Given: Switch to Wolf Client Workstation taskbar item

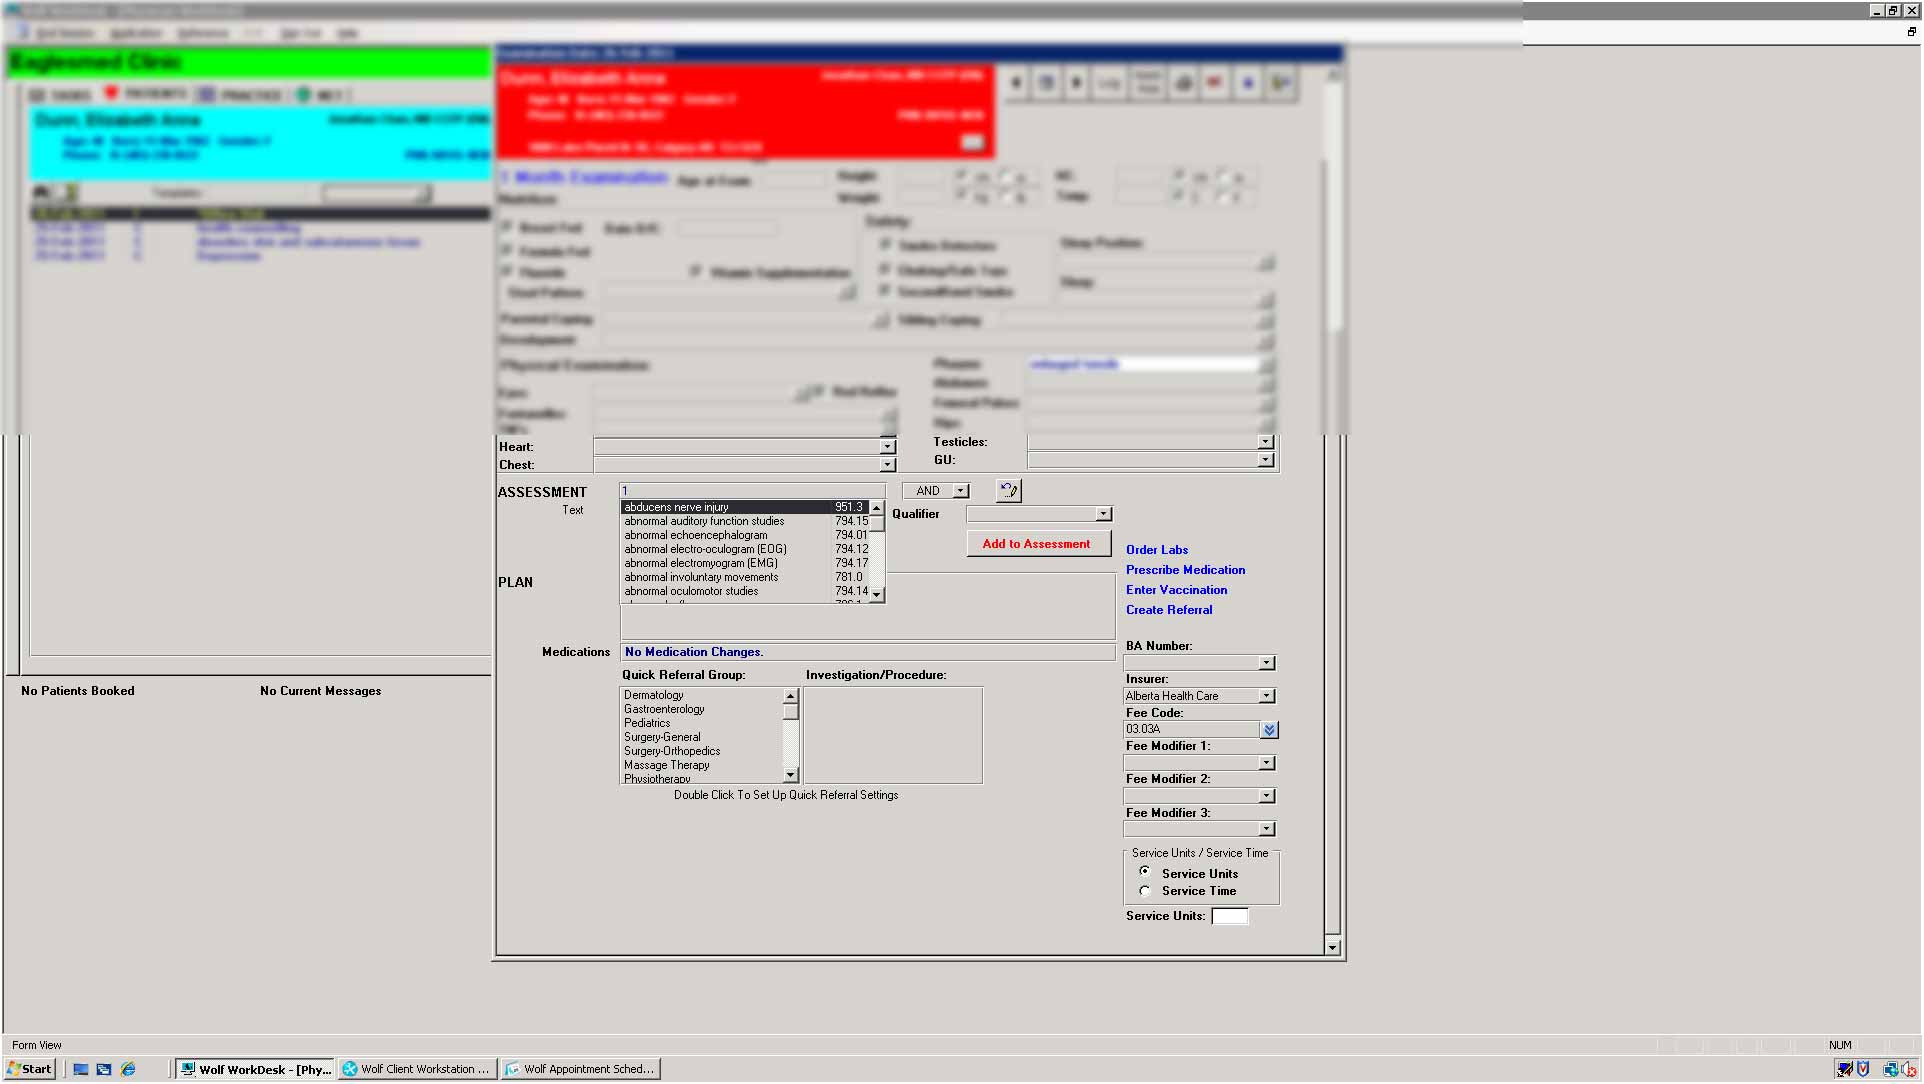Looking at the screenshot, I should [417, 1070].
